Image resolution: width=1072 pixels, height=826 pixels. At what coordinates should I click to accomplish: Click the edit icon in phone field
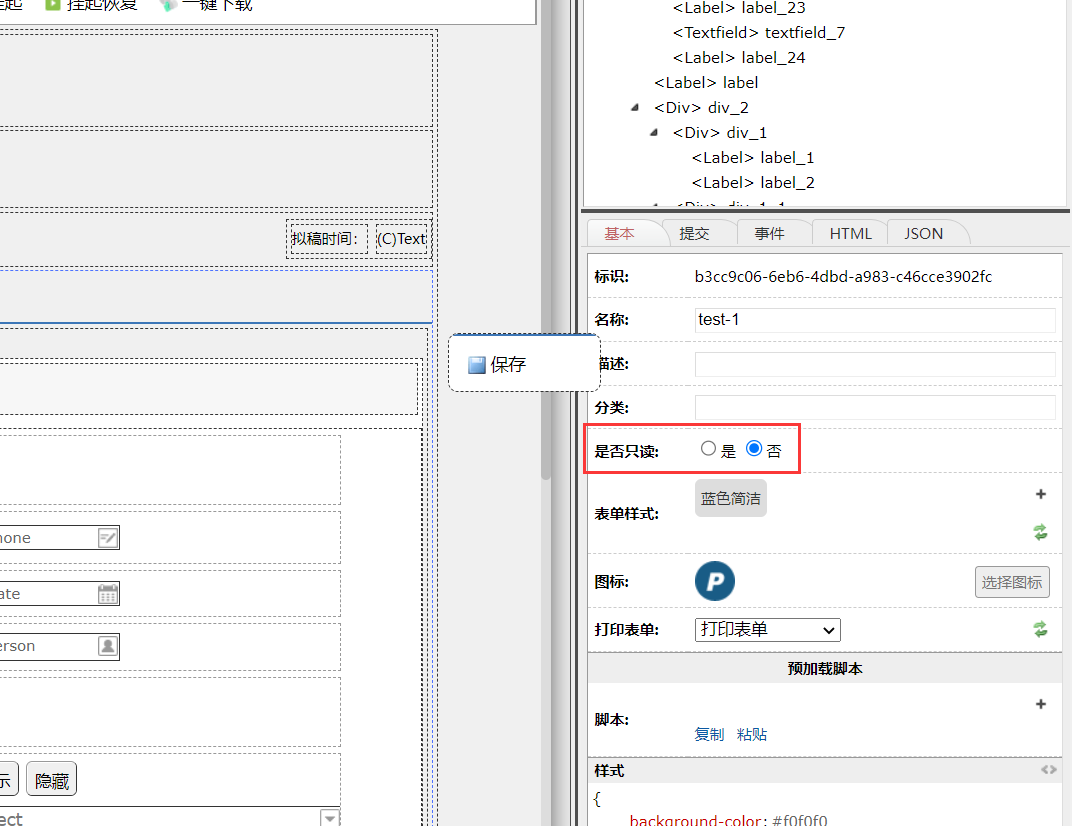(108, 538)
